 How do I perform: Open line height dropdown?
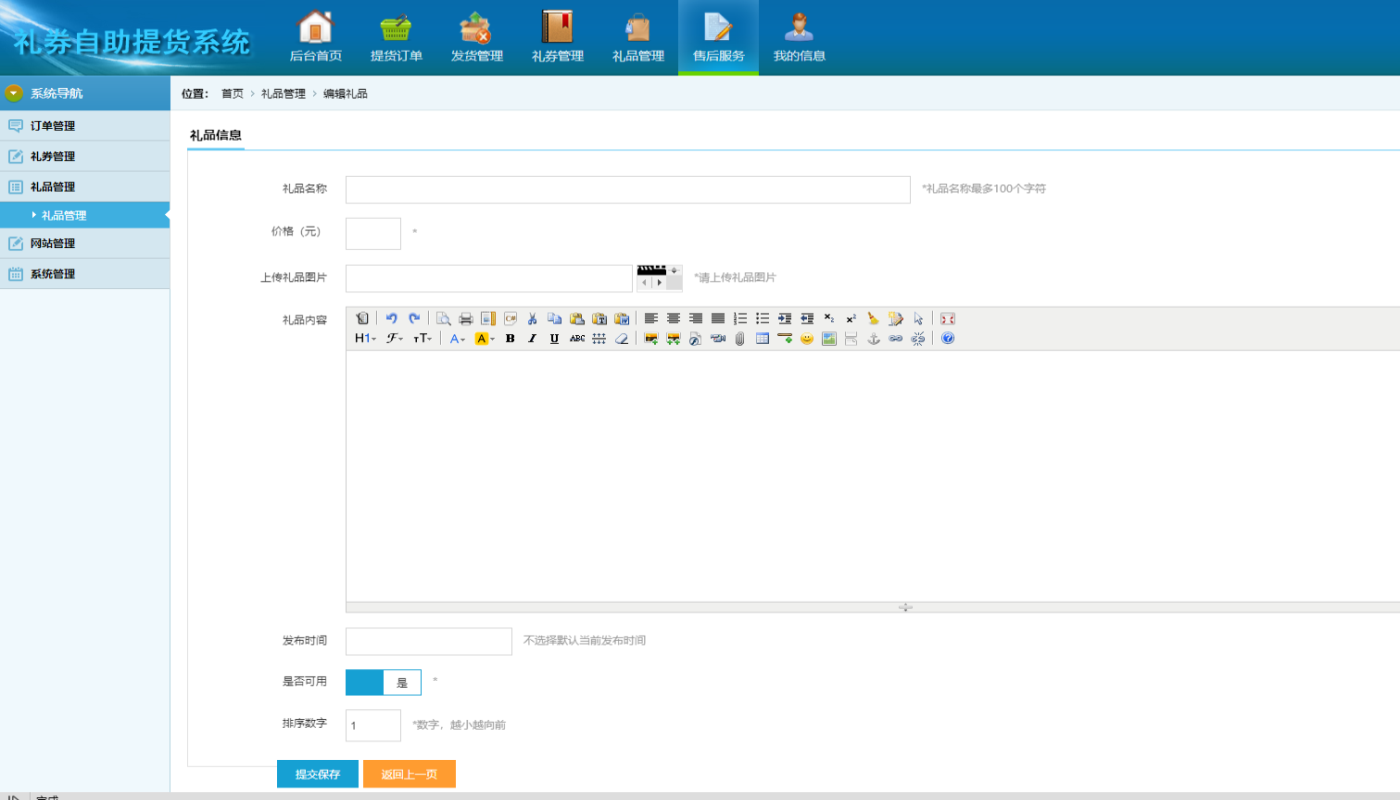pyautogui.click(x=599, y=339)
